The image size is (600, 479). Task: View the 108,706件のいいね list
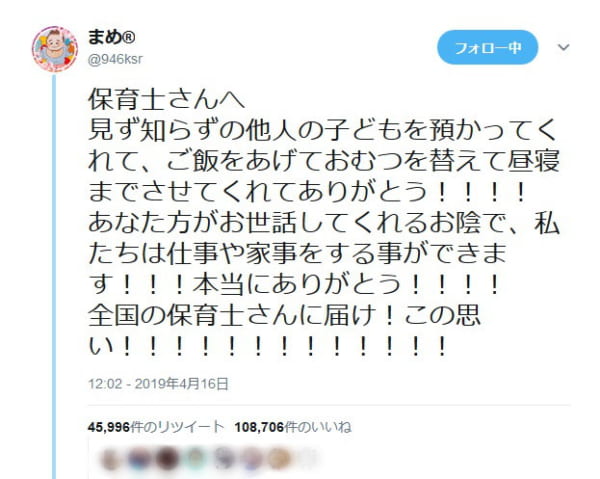[293, 427]
